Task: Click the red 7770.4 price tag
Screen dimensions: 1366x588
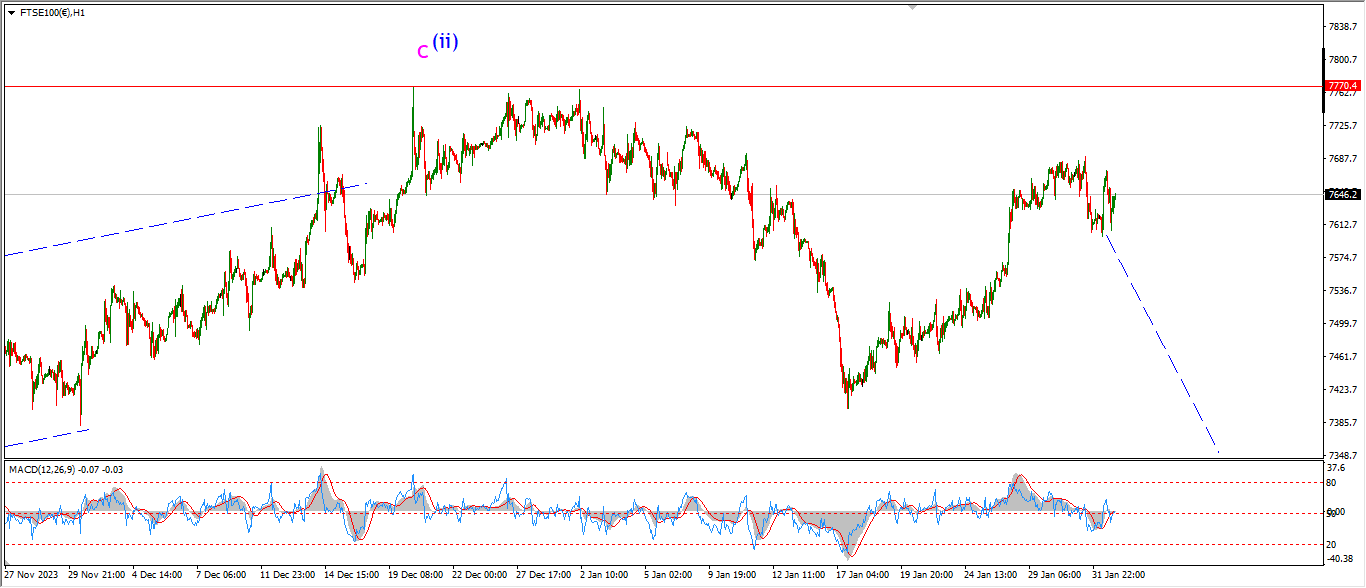Action: (x=1341, y=86)
